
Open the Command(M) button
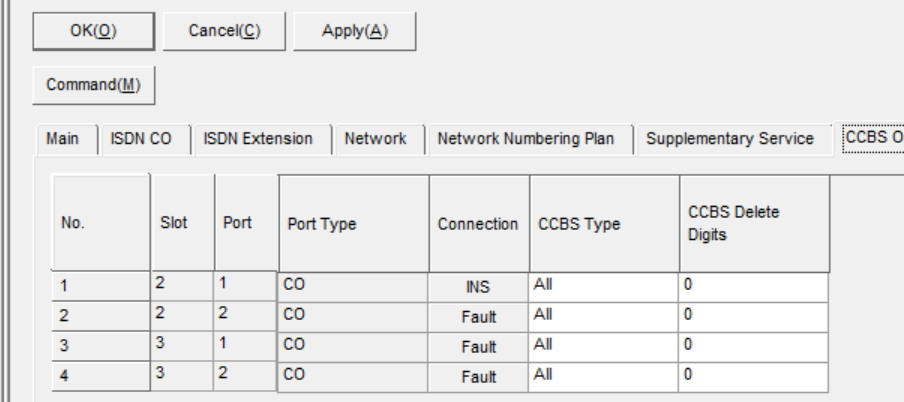pos(93,85)
